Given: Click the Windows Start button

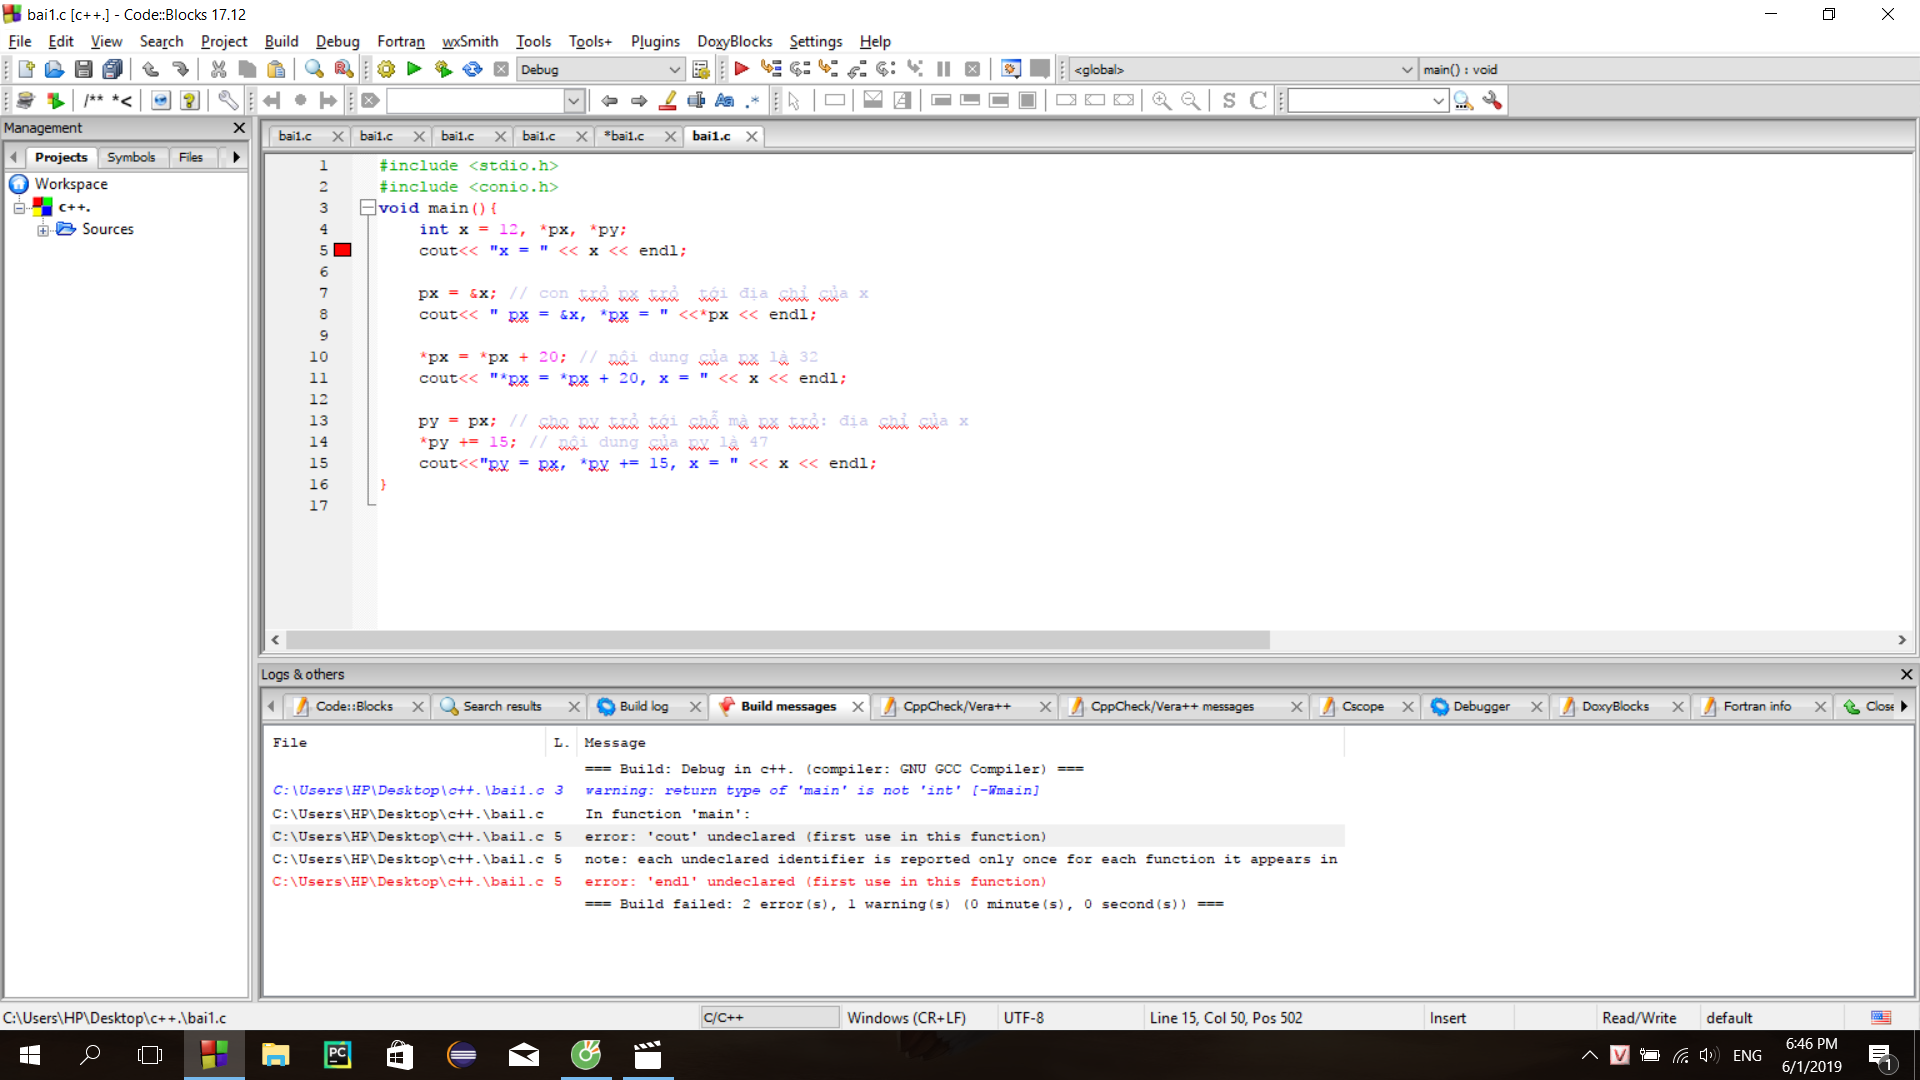Looking at the screenshot, I should tap(30, 1055).
